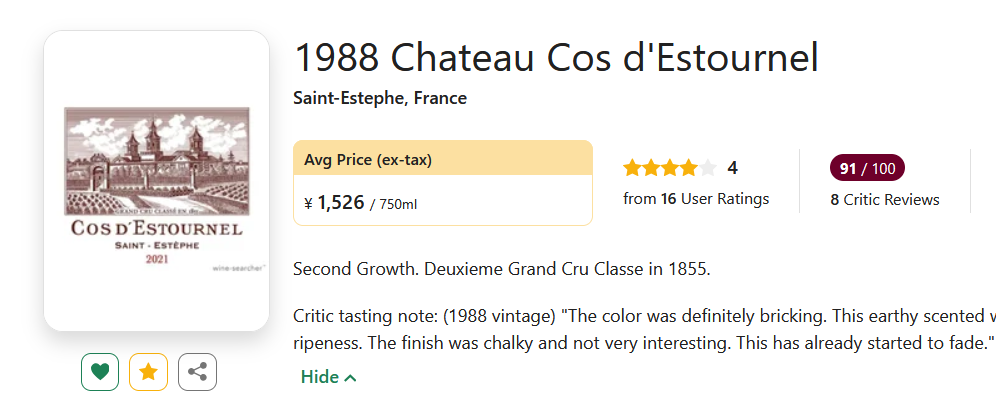Click the 1988 Chateau Cos d'Estournel title
This screenshot has width=996, height=414.
click(555, 57)
